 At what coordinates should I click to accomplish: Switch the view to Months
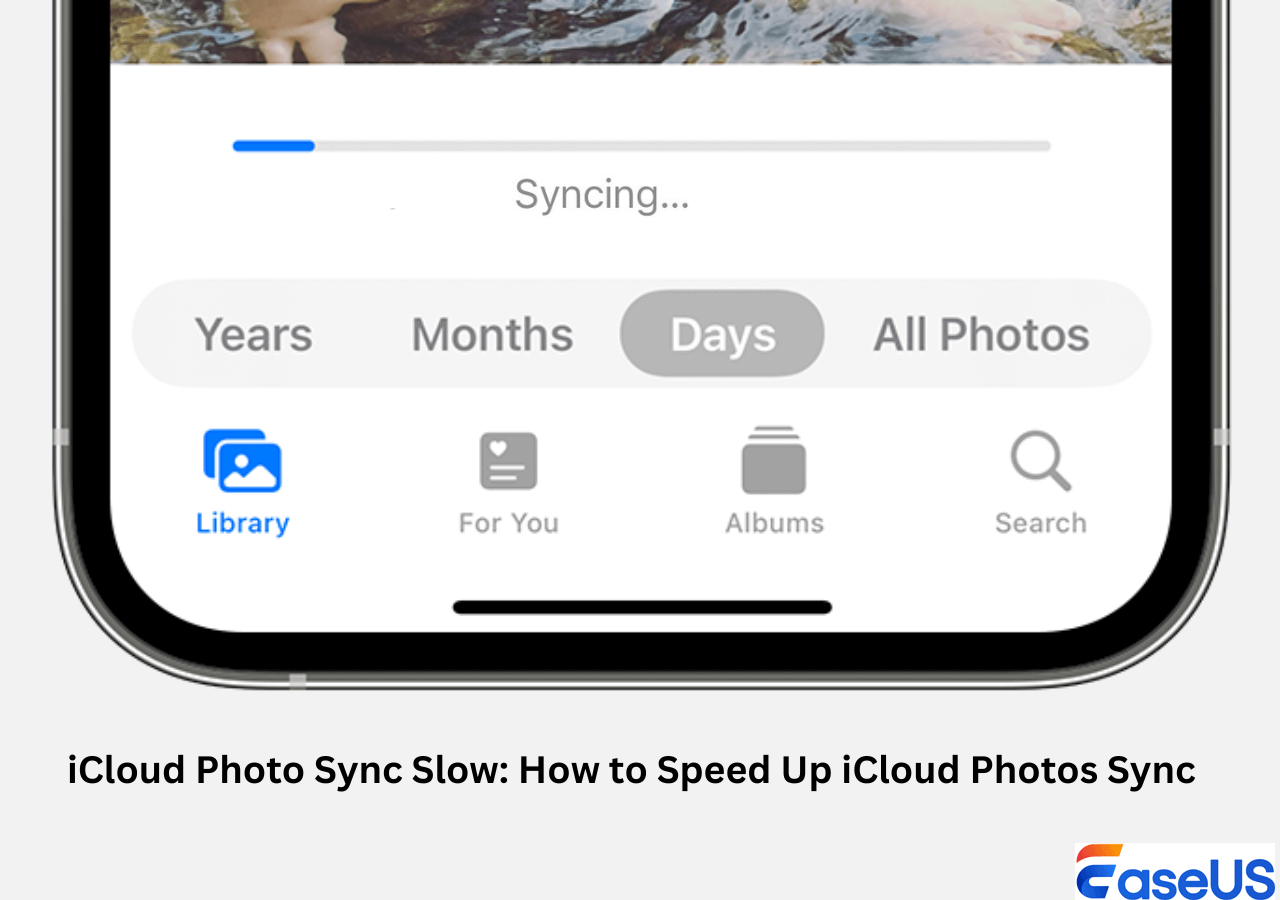[x=492, y=335]
